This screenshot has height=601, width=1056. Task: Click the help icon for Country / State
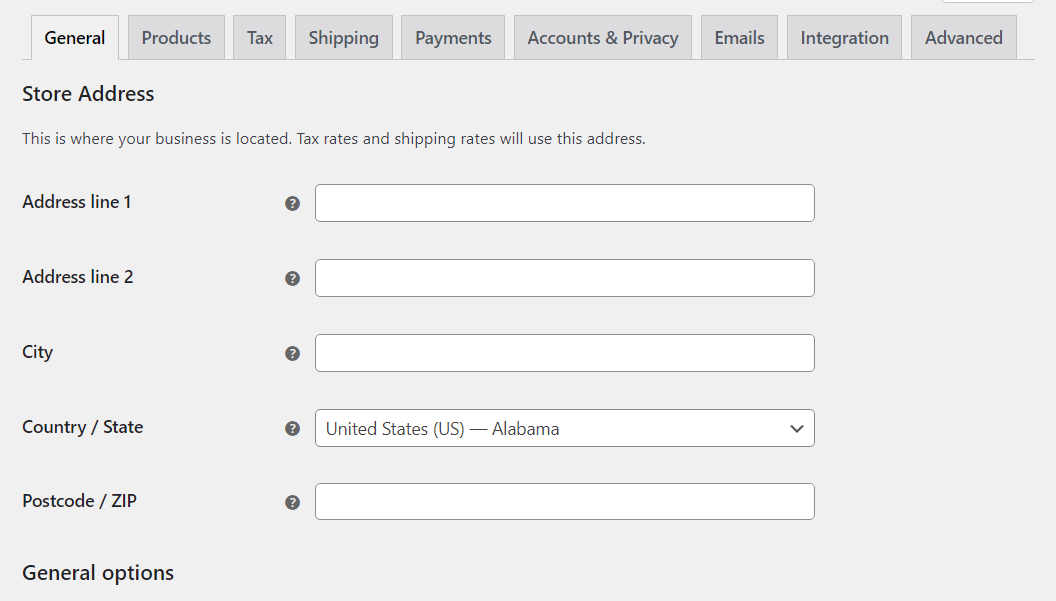coord(292,427)
